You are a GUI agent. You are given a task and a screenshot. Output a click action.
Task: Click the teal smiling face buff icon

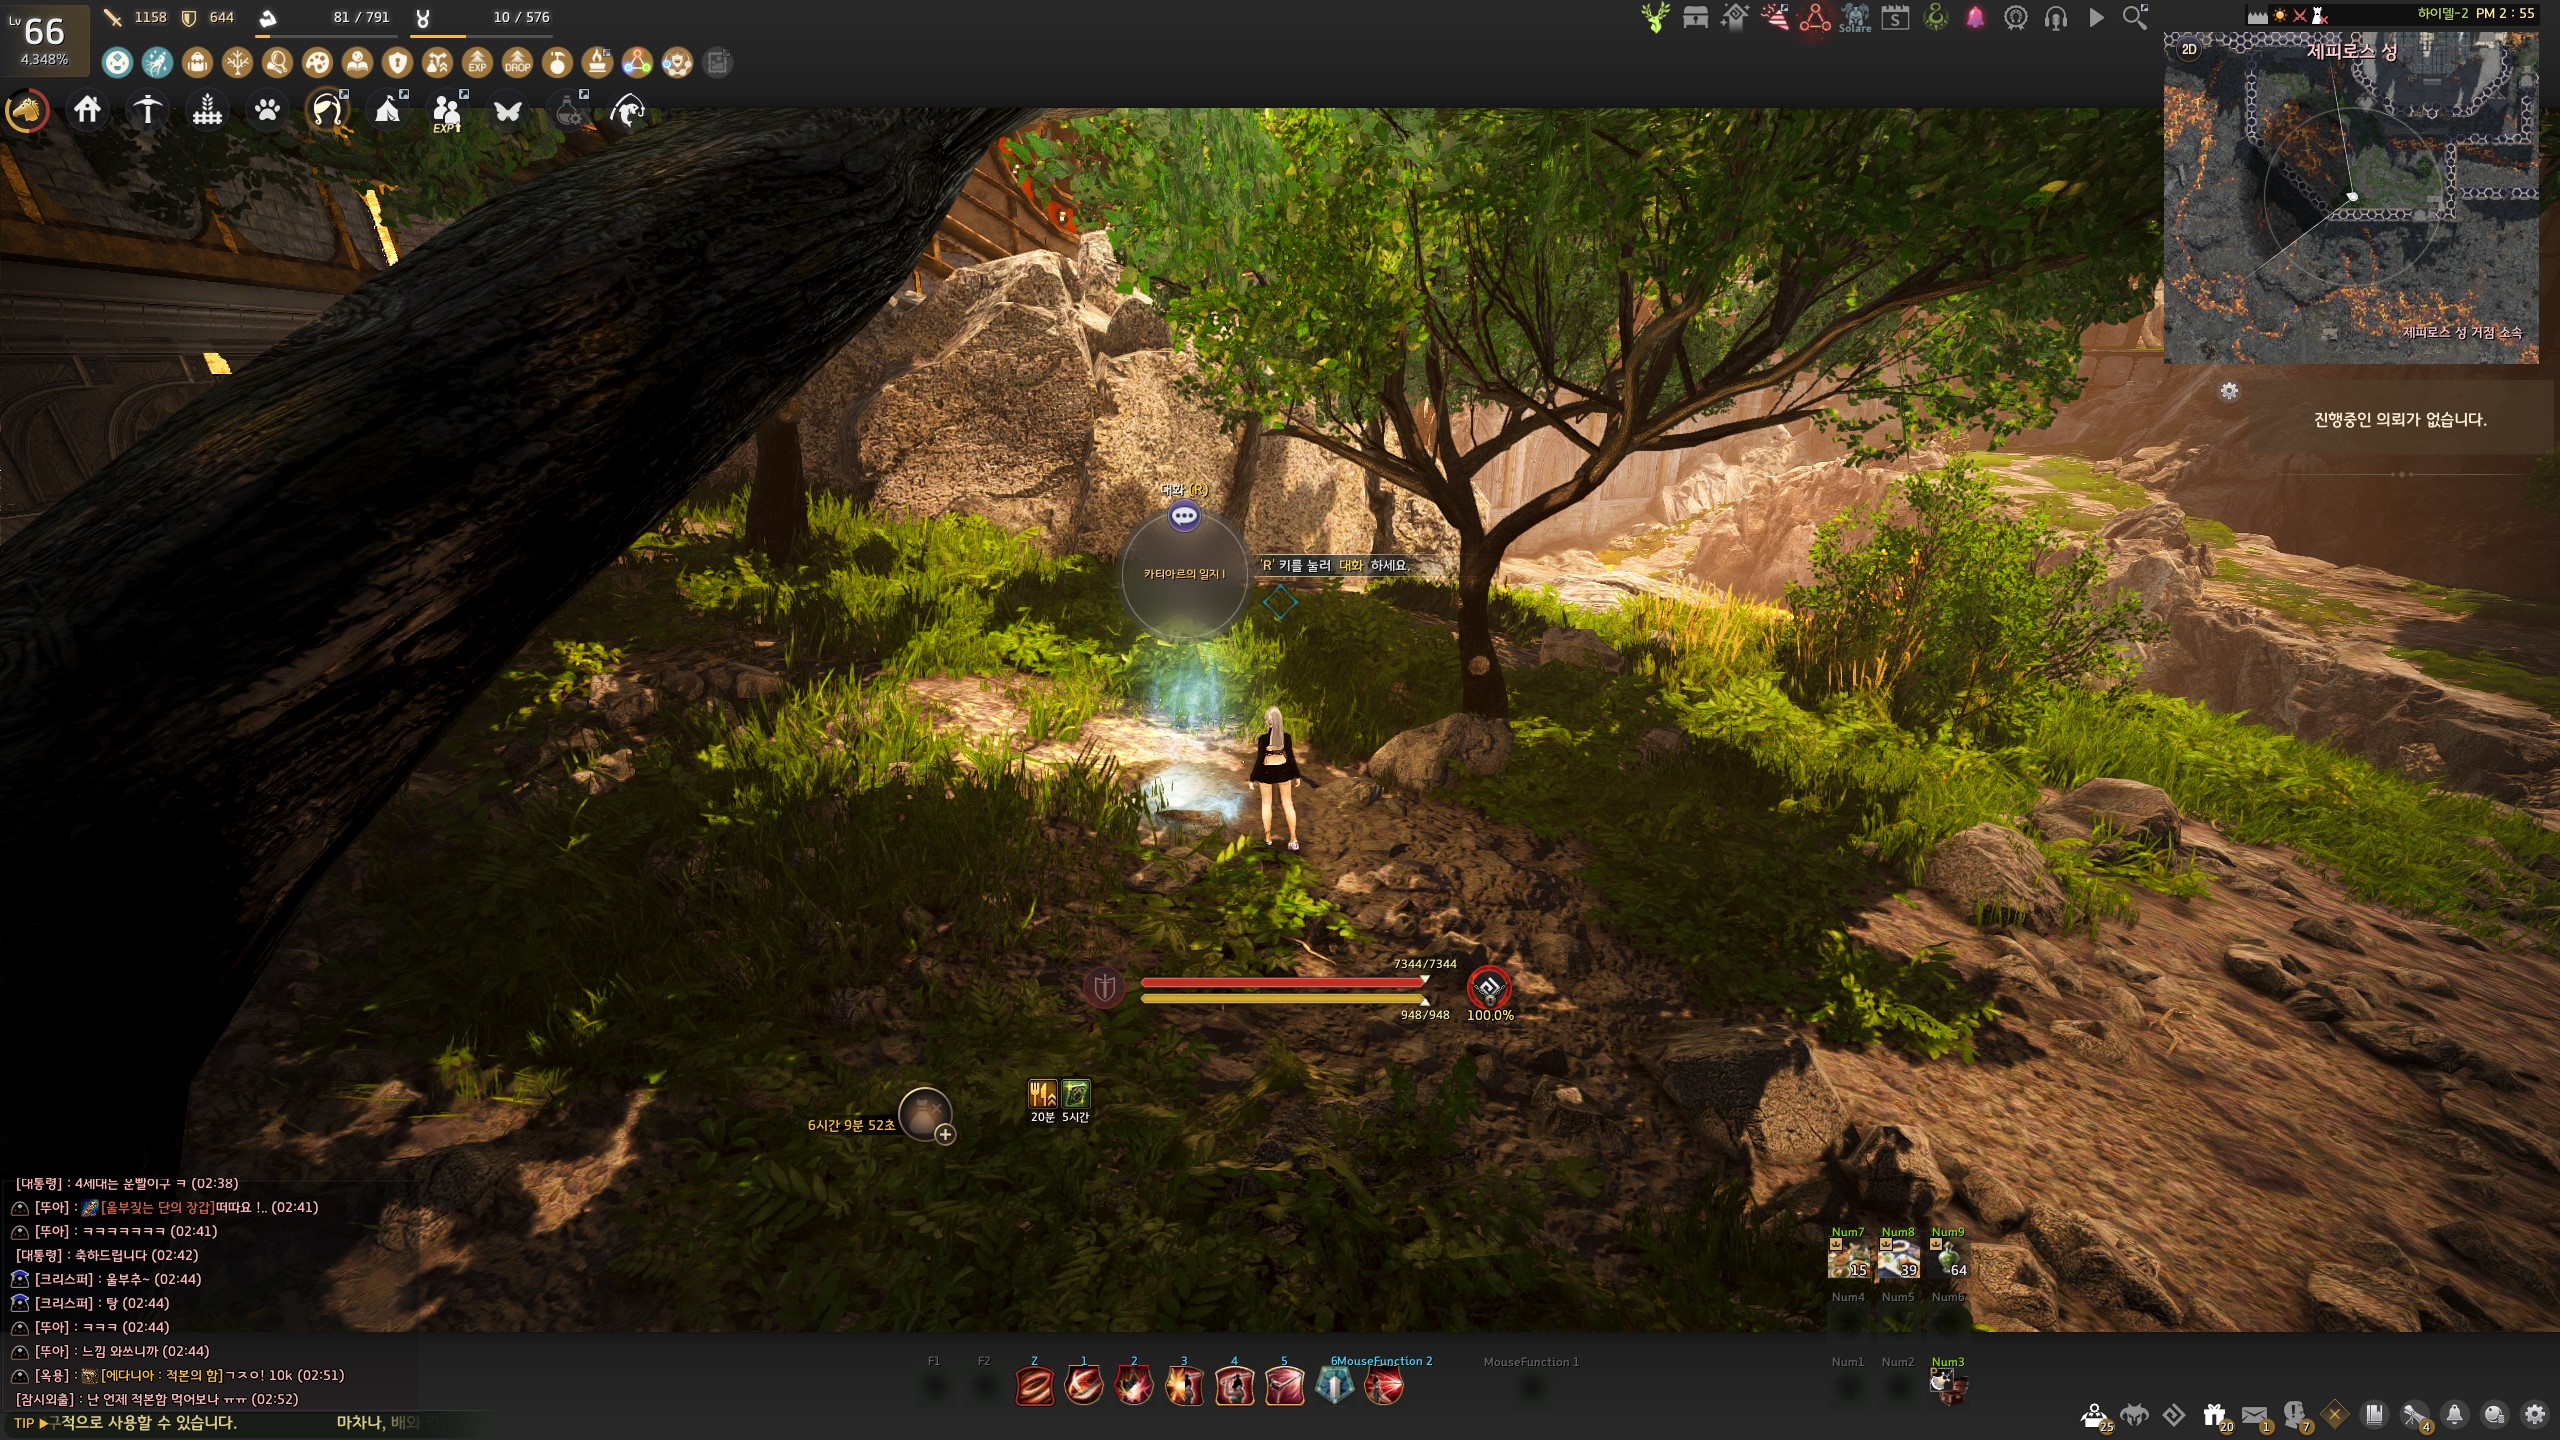coord(117,63)
